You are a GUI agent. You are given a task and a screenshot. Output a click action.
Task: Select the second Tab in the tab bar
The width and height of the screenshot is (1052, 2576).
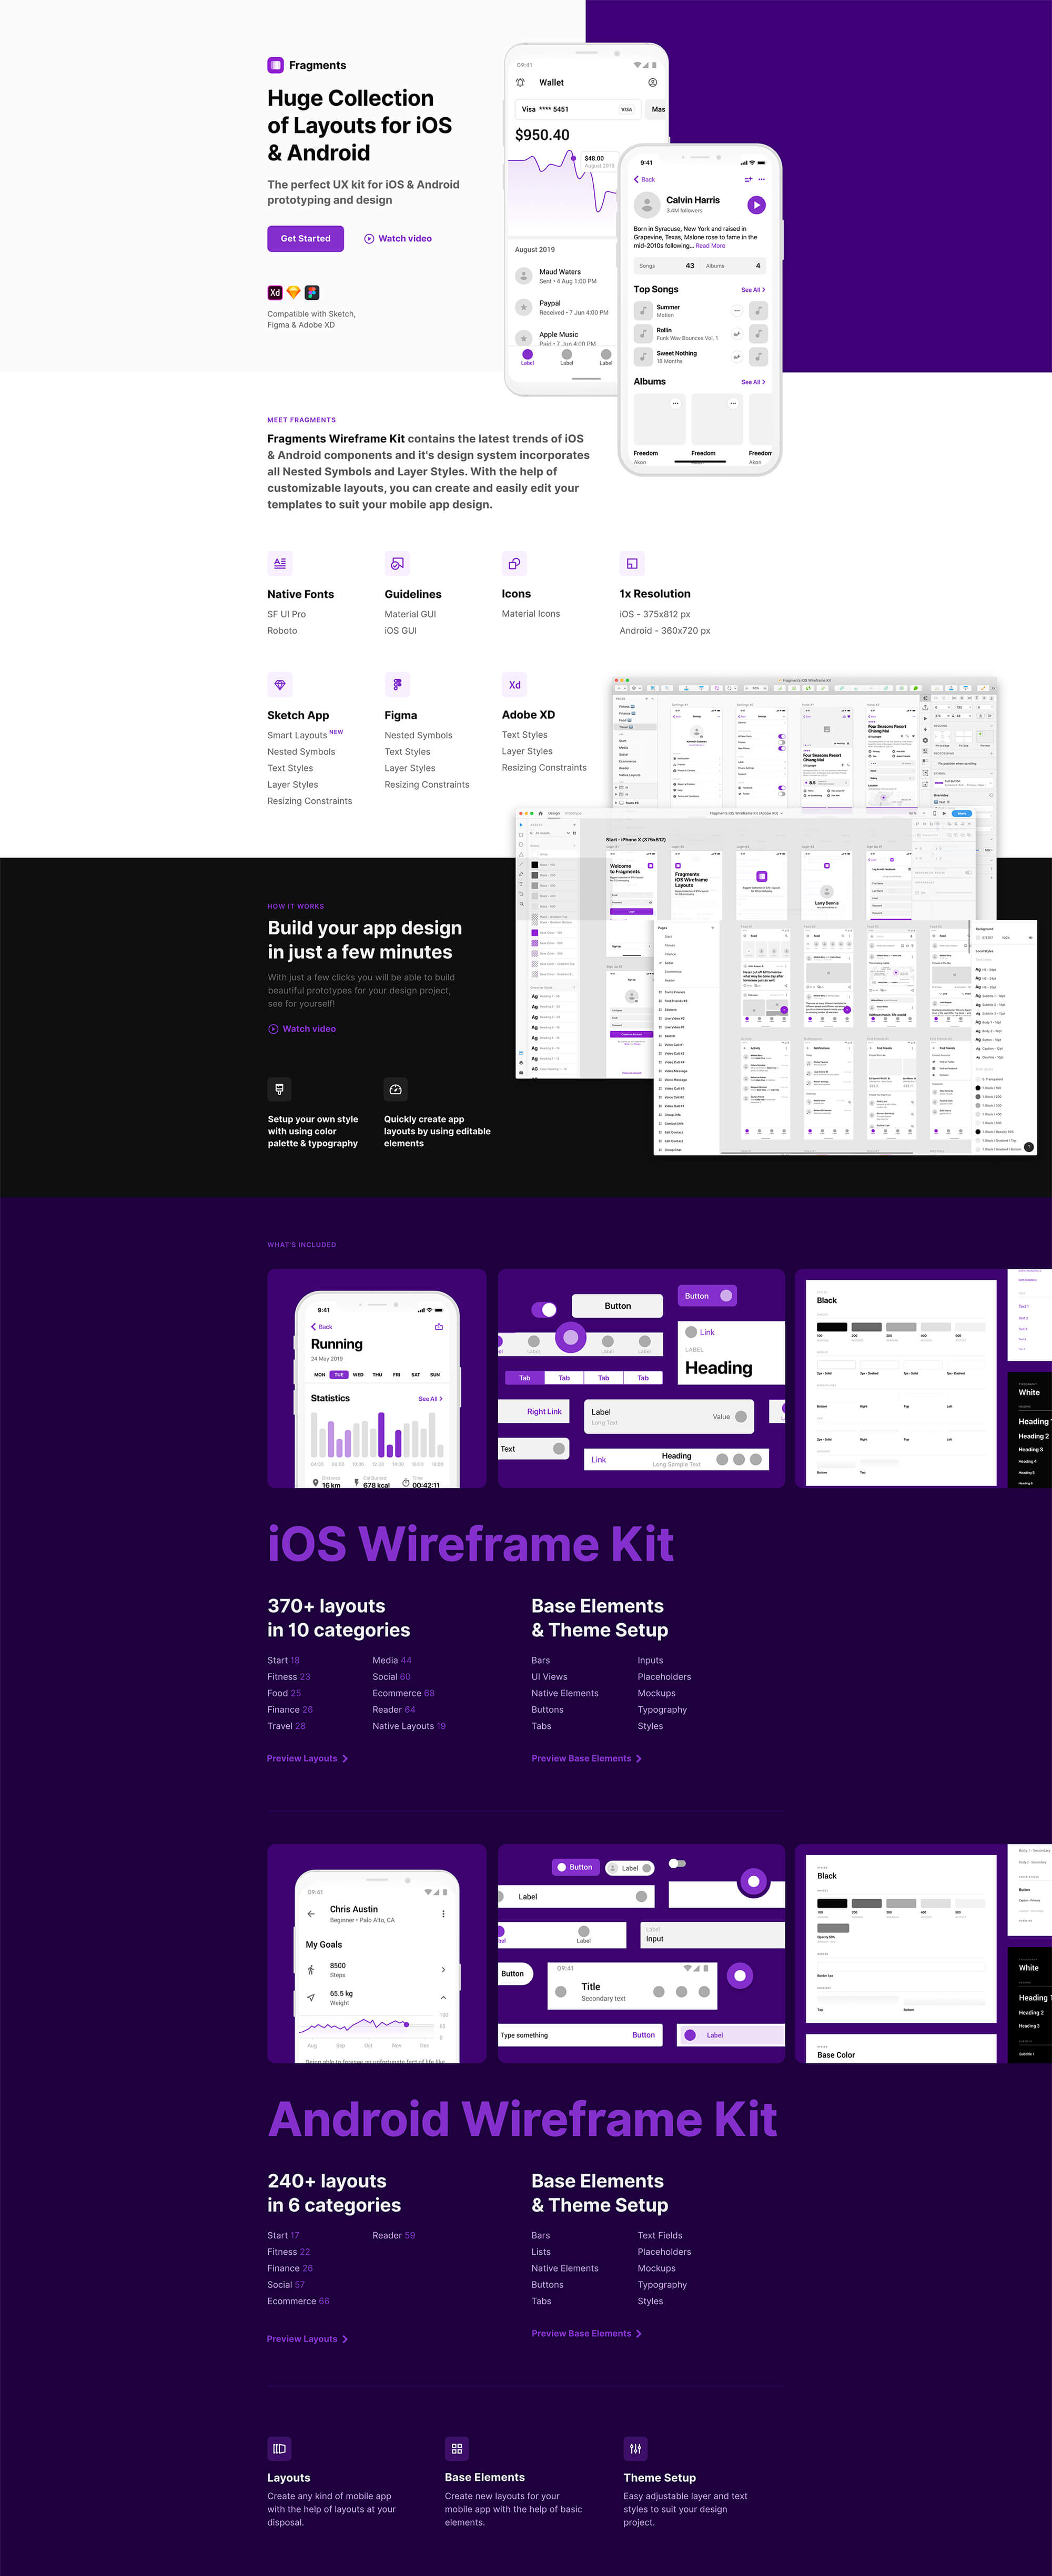coord(564,1378)
